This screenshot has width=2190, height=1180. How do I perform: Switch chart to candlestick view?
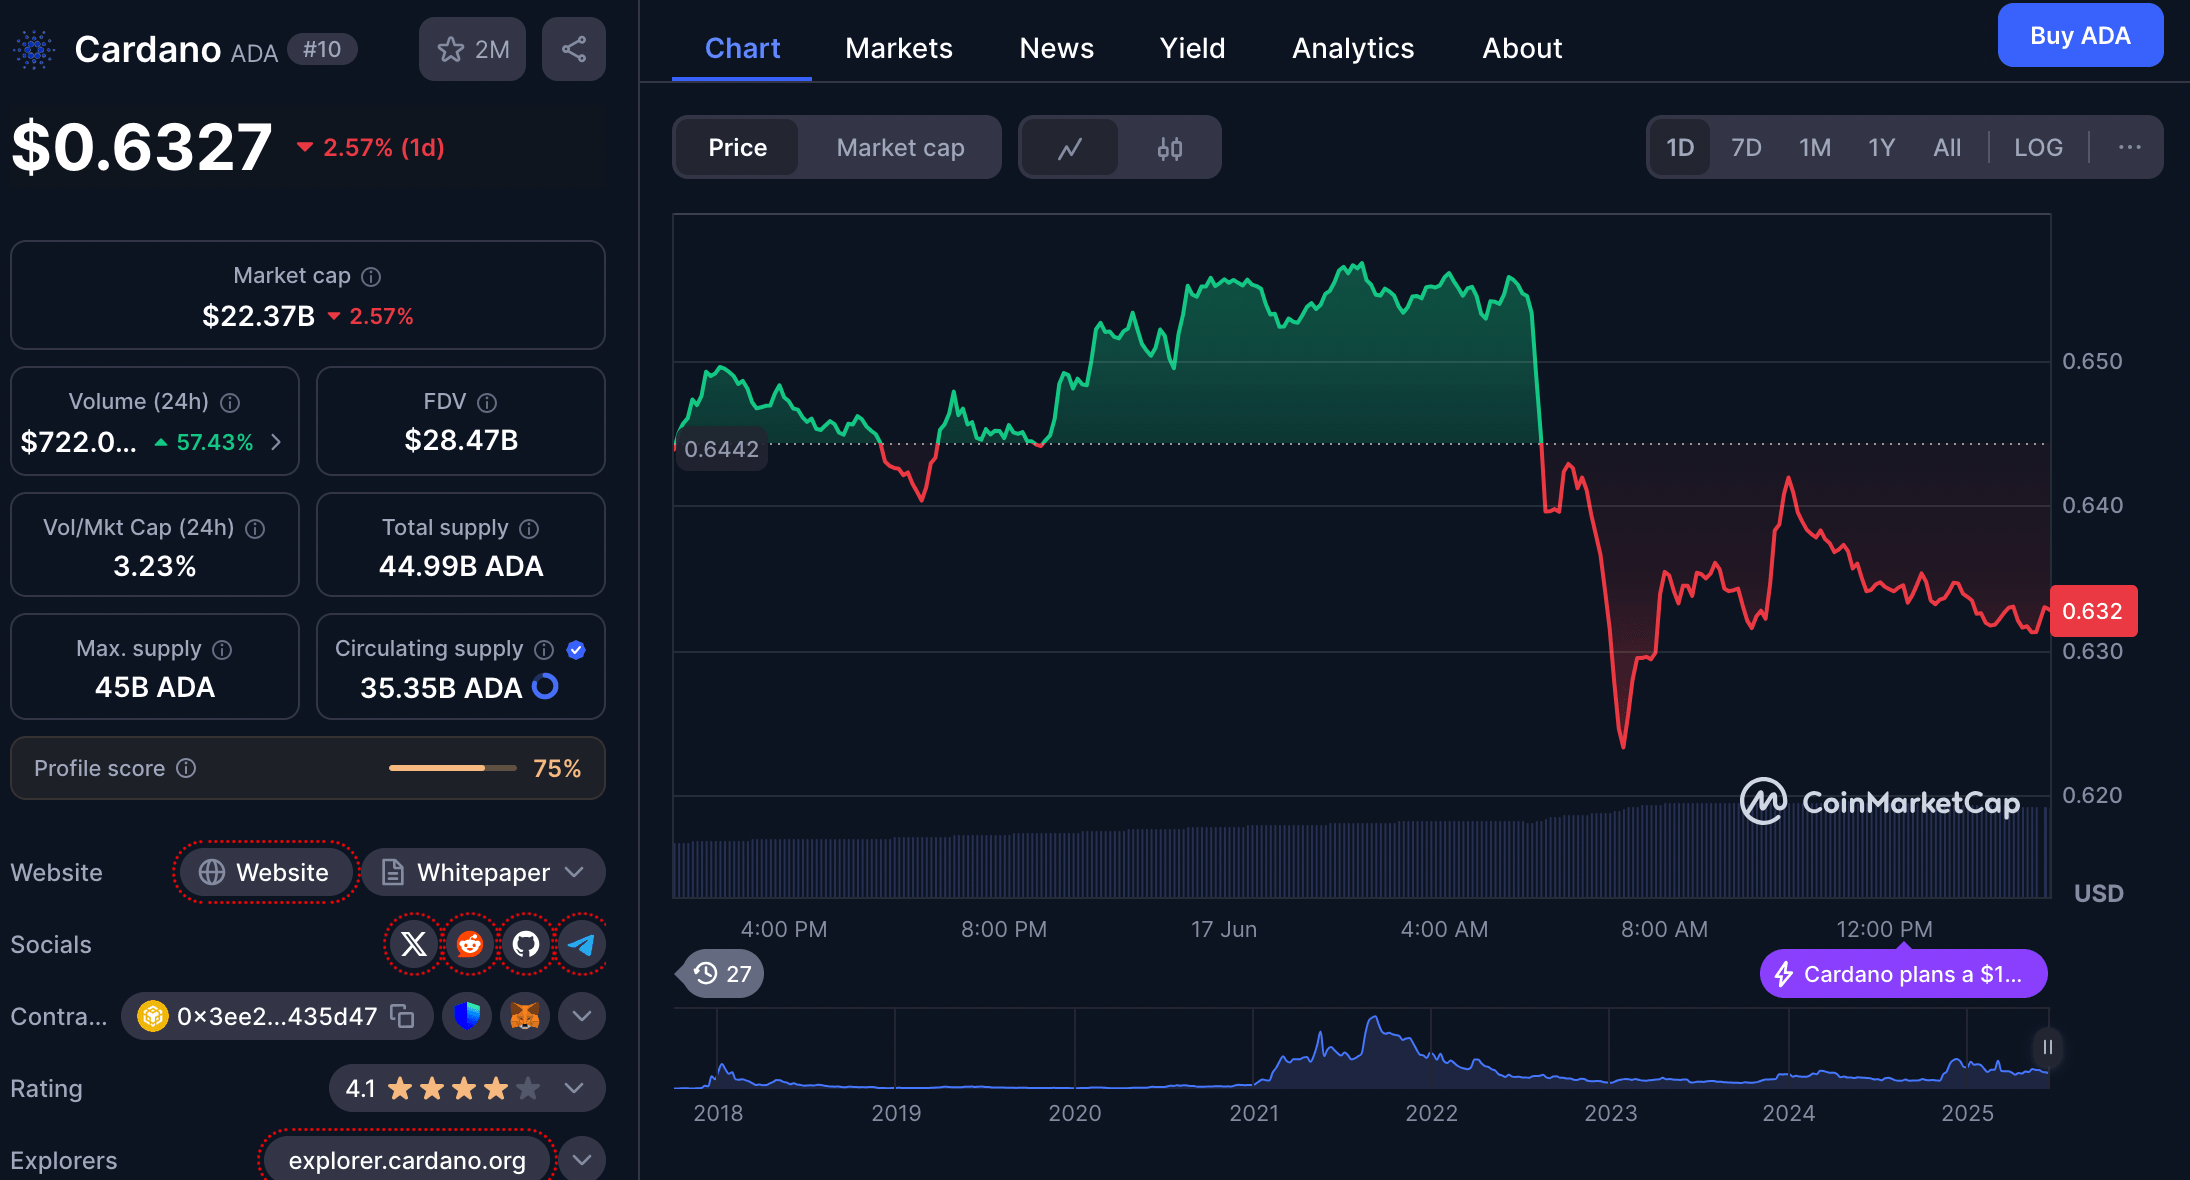pos(1169,148)
